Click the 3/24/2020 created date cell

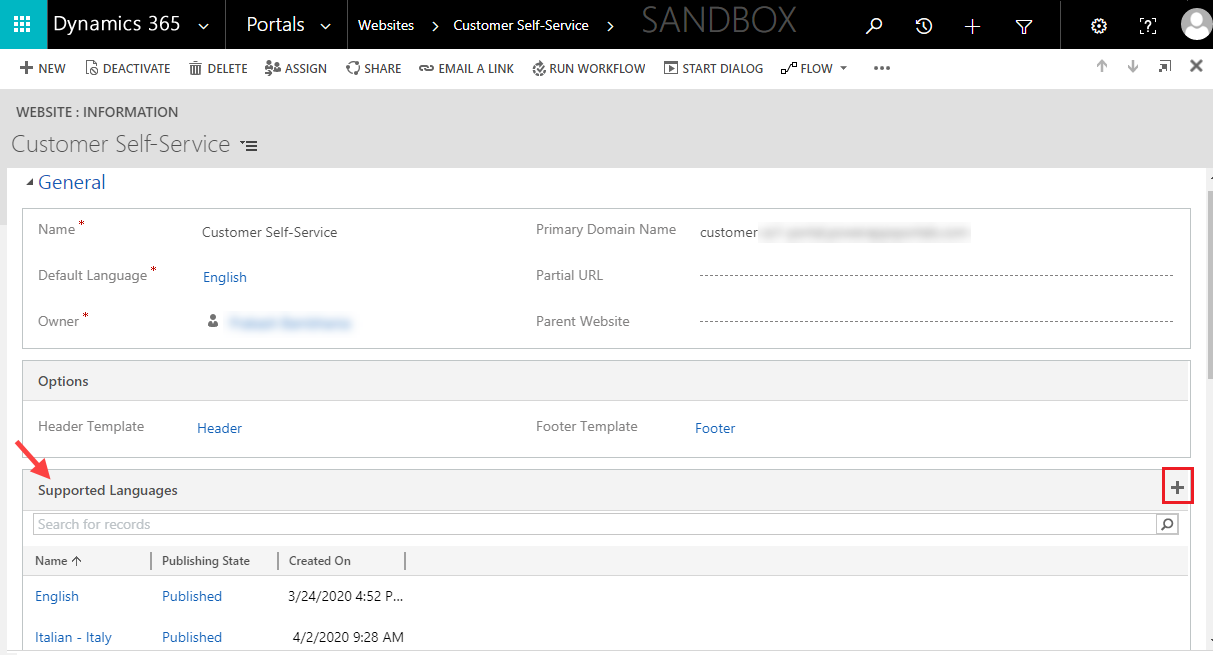(346, 596)
